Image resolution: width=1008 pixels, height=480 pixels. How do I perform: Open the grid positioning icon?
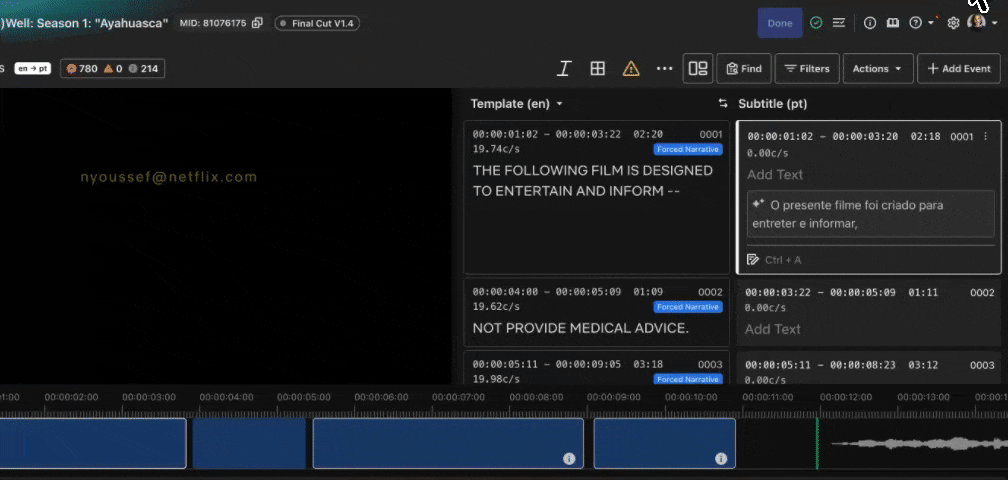pyautogui.click(x=598, y=69)
